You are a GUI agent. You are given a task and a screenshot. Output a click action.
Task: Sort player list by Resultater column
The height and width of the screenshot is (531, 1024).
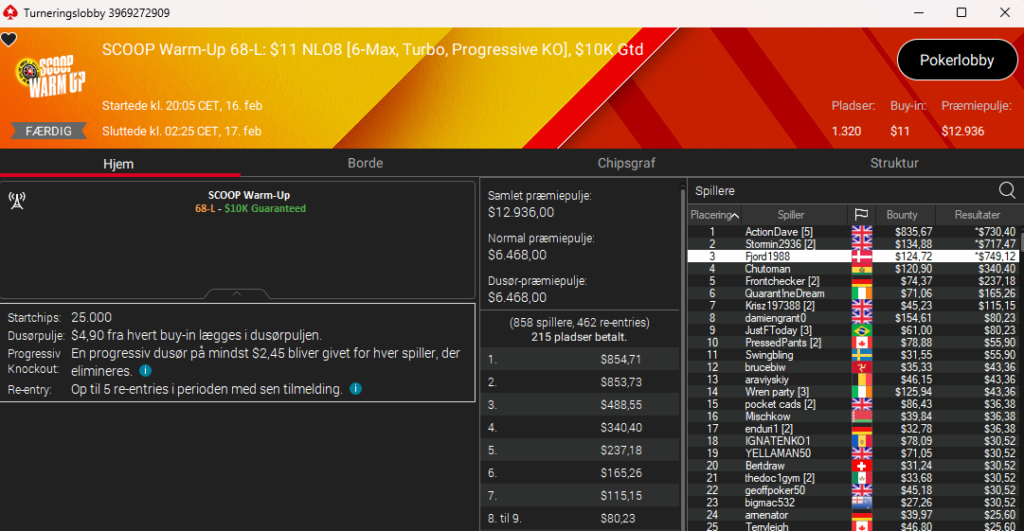click(976, 215)
